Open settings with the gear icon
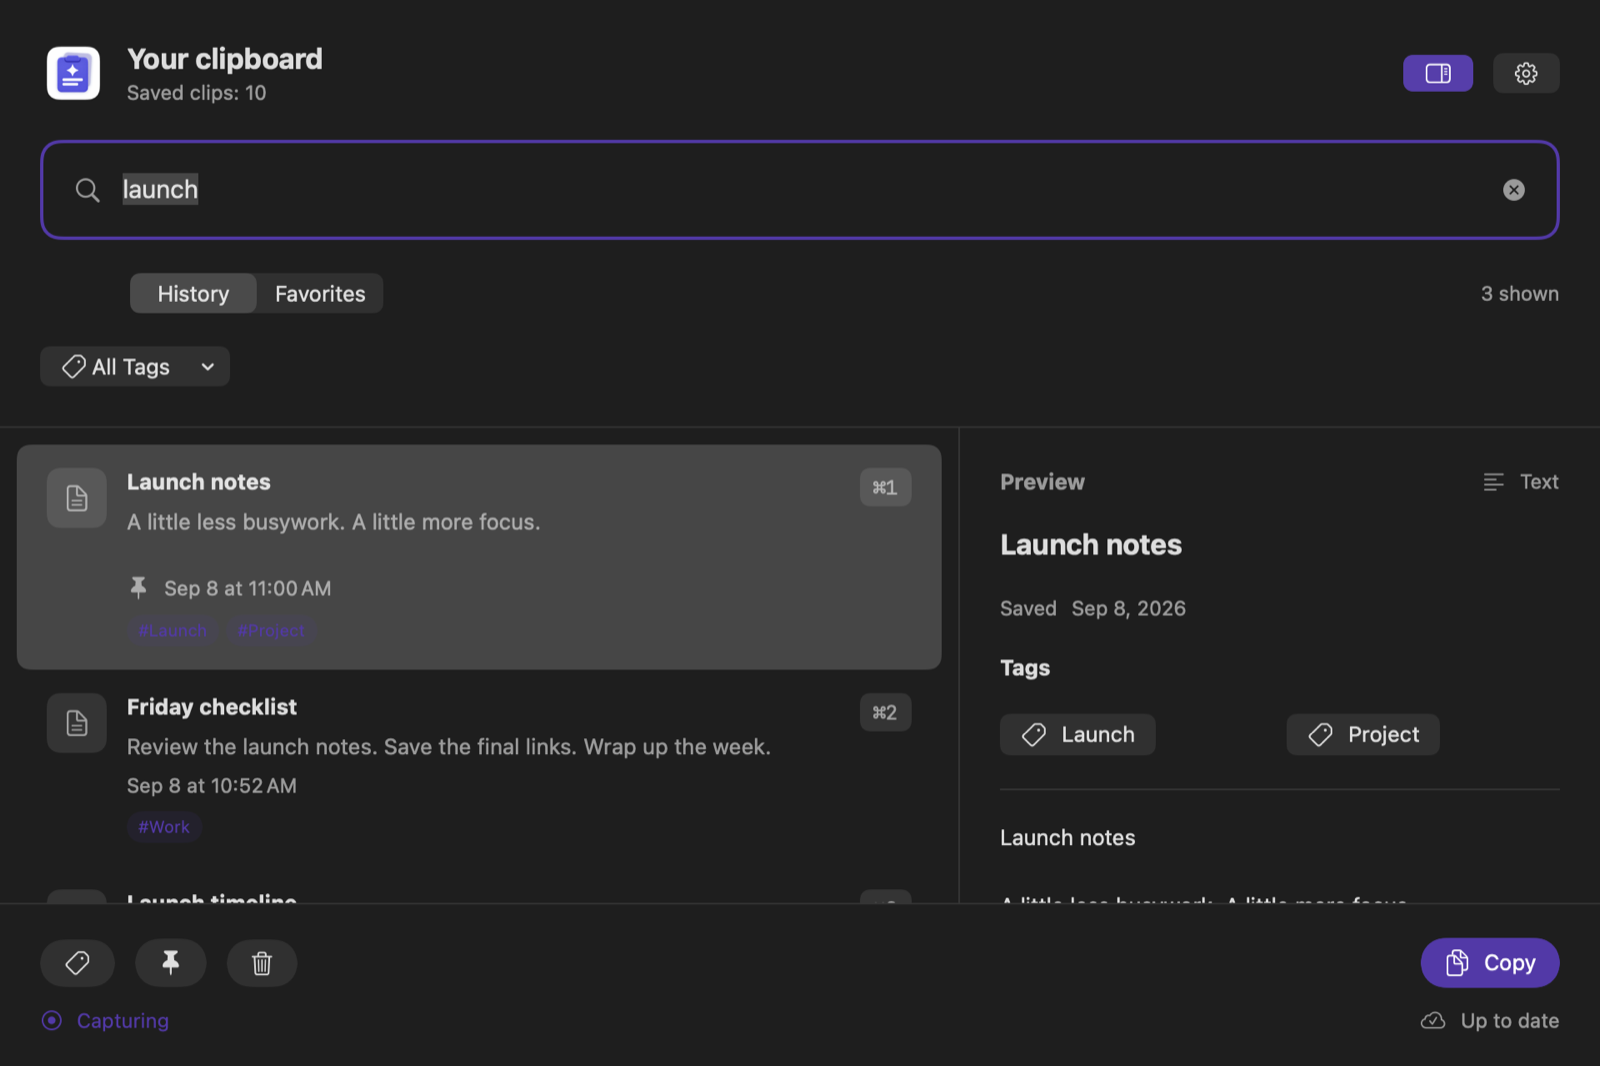The height and width of the screenshot is (1066, 1600). [1525, 73]
